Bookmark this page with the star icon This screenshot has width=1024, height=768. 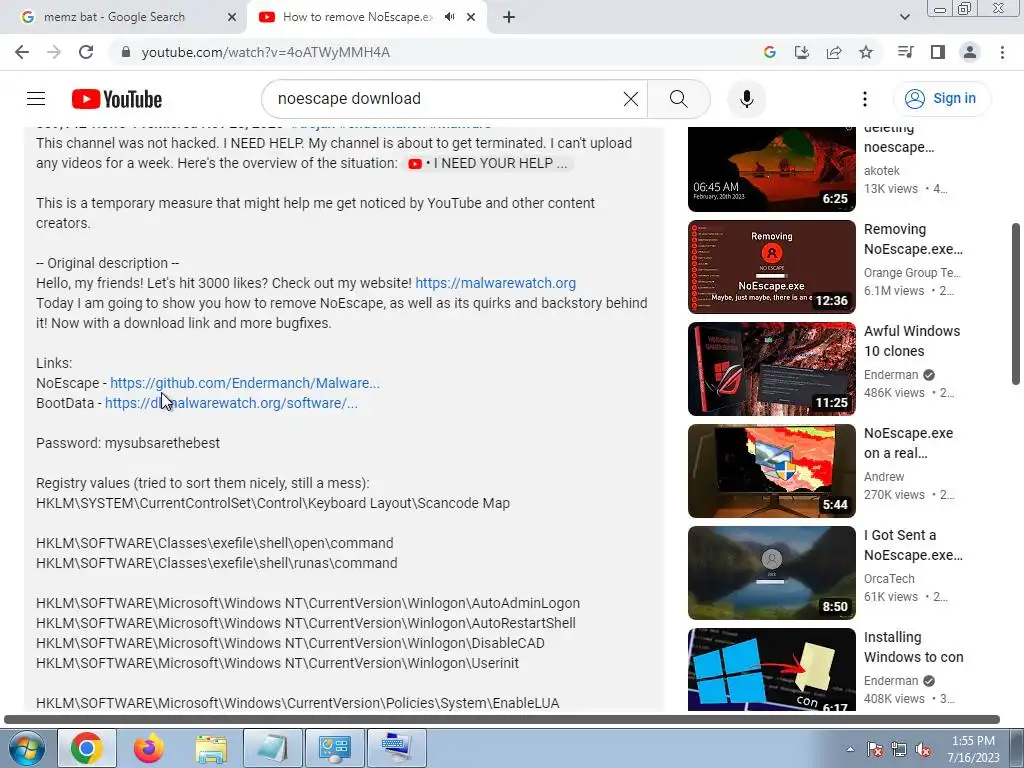coord(866,52)
